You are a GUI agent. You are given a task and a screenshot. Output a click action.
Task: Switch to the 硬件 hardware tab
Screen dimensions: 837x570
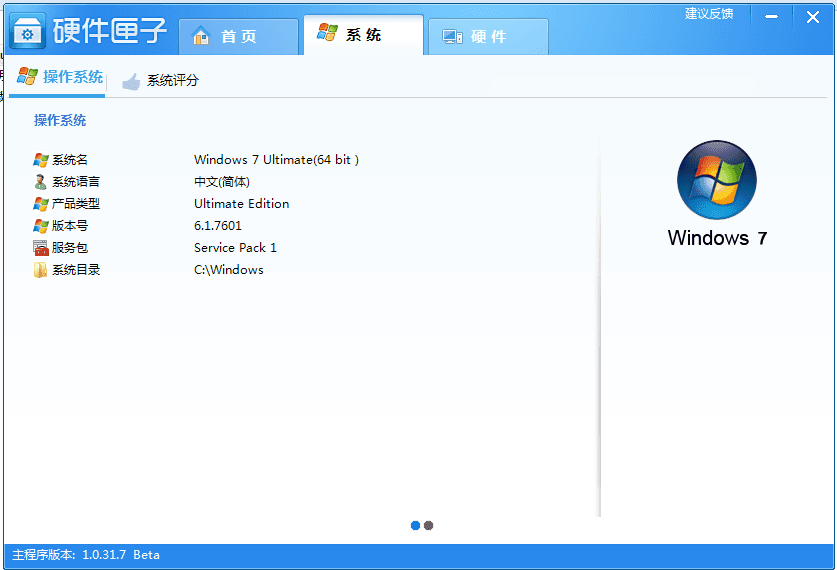(x=487, y=36)
